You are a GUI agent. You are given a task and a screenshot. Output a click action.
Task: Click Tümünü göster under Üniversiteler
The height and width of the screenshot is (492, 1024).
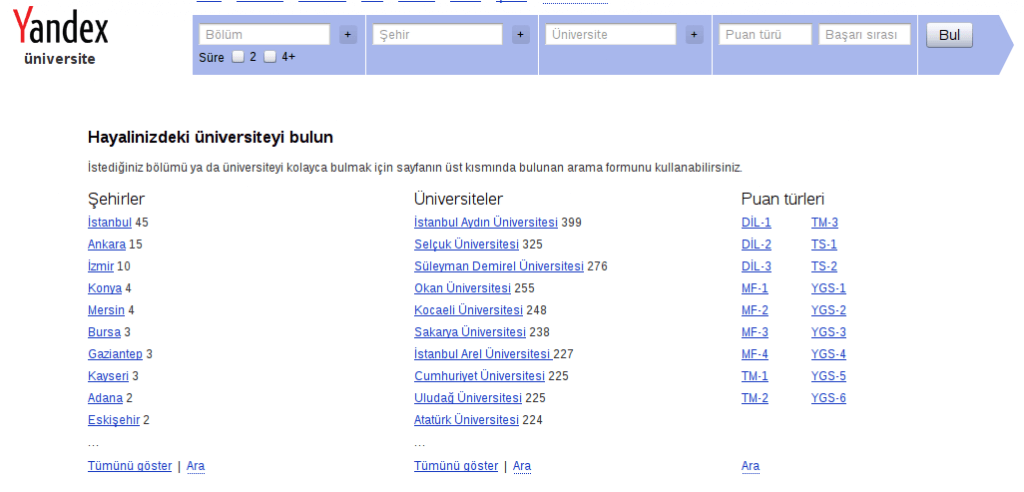(x=456, y=466)
